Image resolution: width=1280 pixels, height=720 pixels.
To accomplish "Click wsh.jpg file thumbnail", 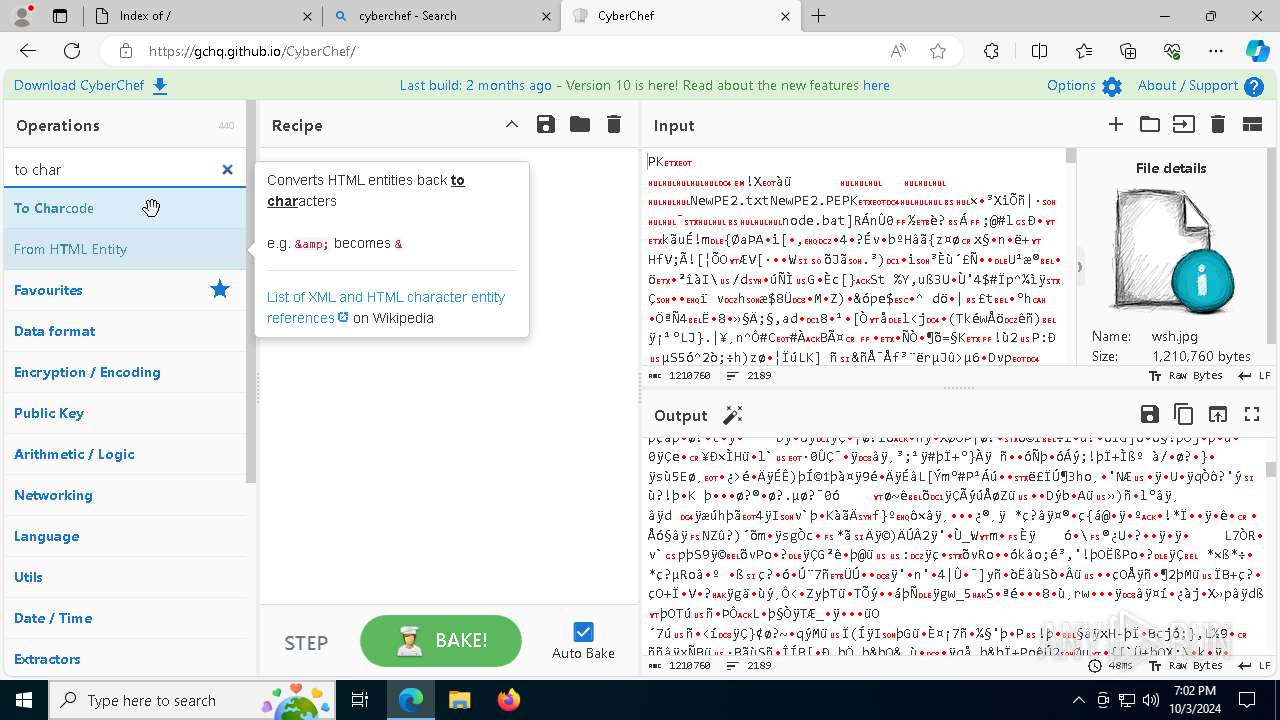I will point(1171,251).
